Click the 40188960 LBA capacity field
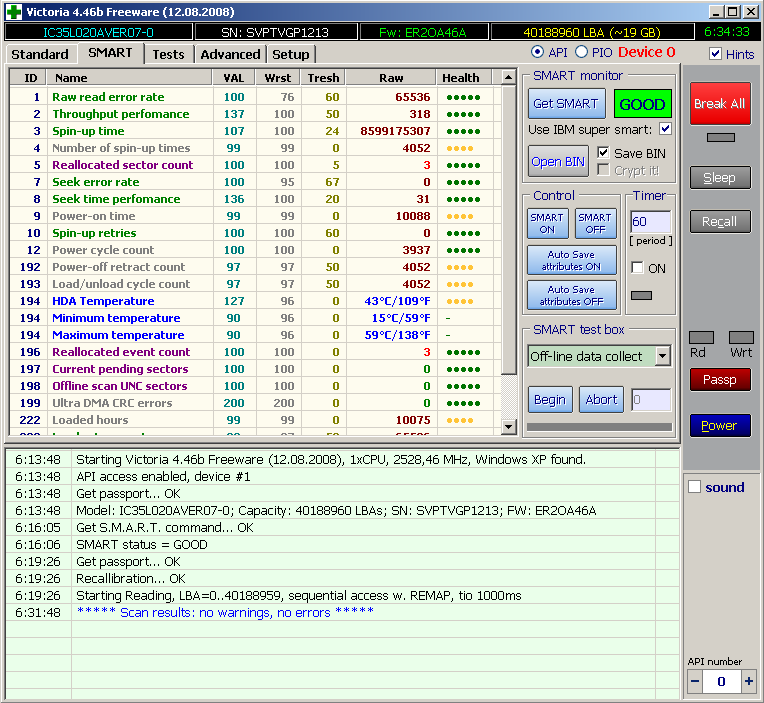 592,32
